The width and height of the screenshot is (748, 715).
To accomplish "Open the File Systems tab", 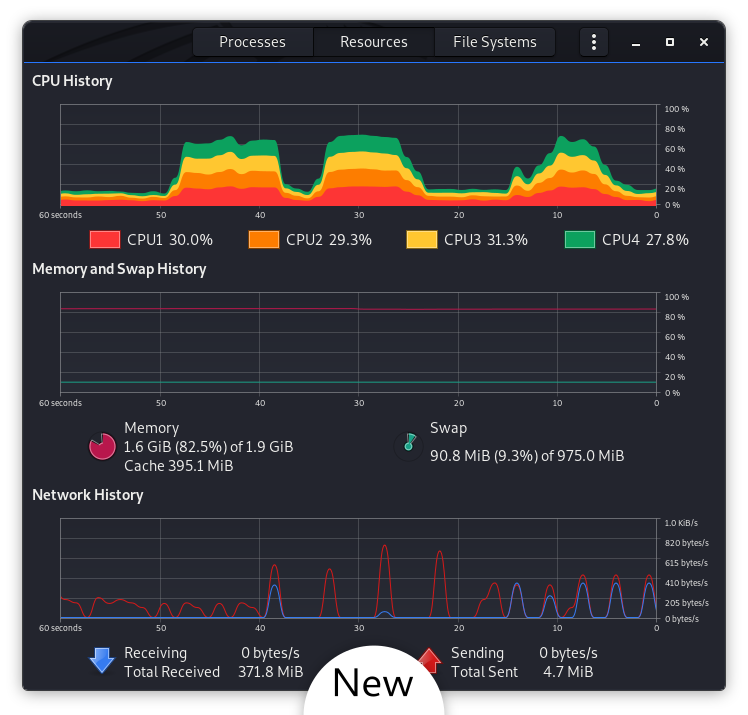I will click(495, 42).
